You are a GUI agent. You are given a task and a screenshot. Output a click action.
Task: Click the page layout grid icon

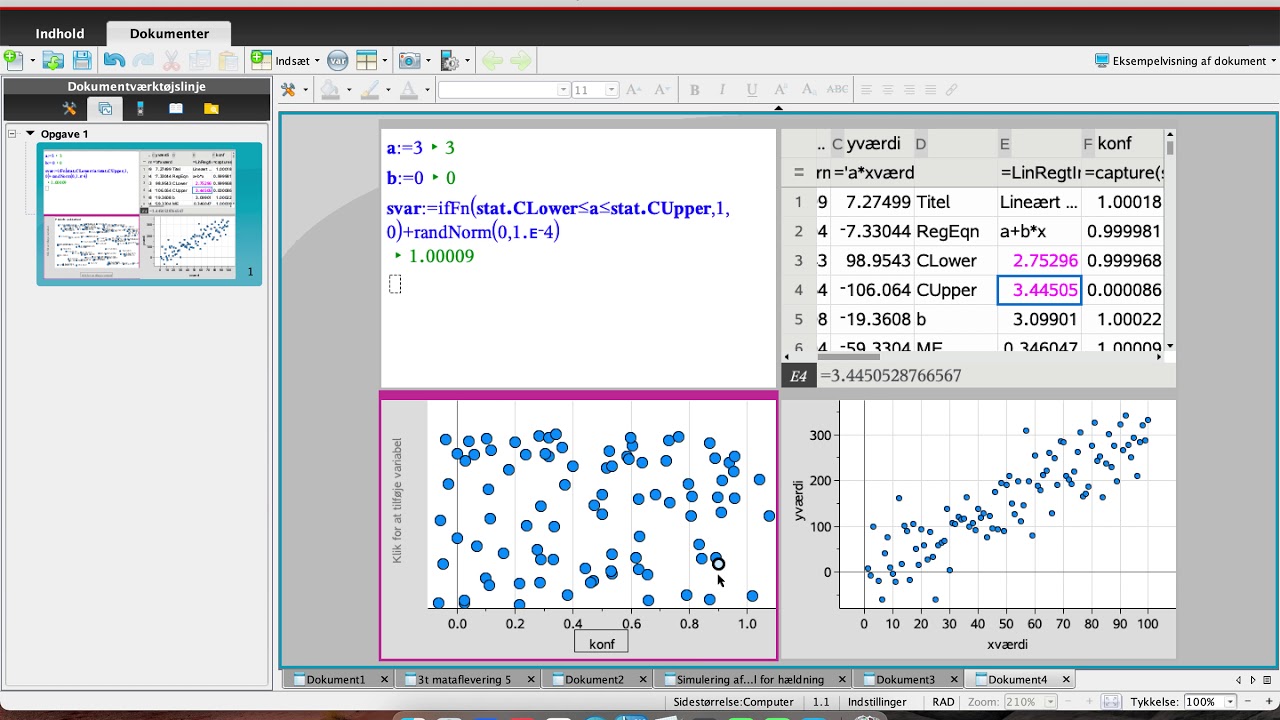click(x=366, y=60)
